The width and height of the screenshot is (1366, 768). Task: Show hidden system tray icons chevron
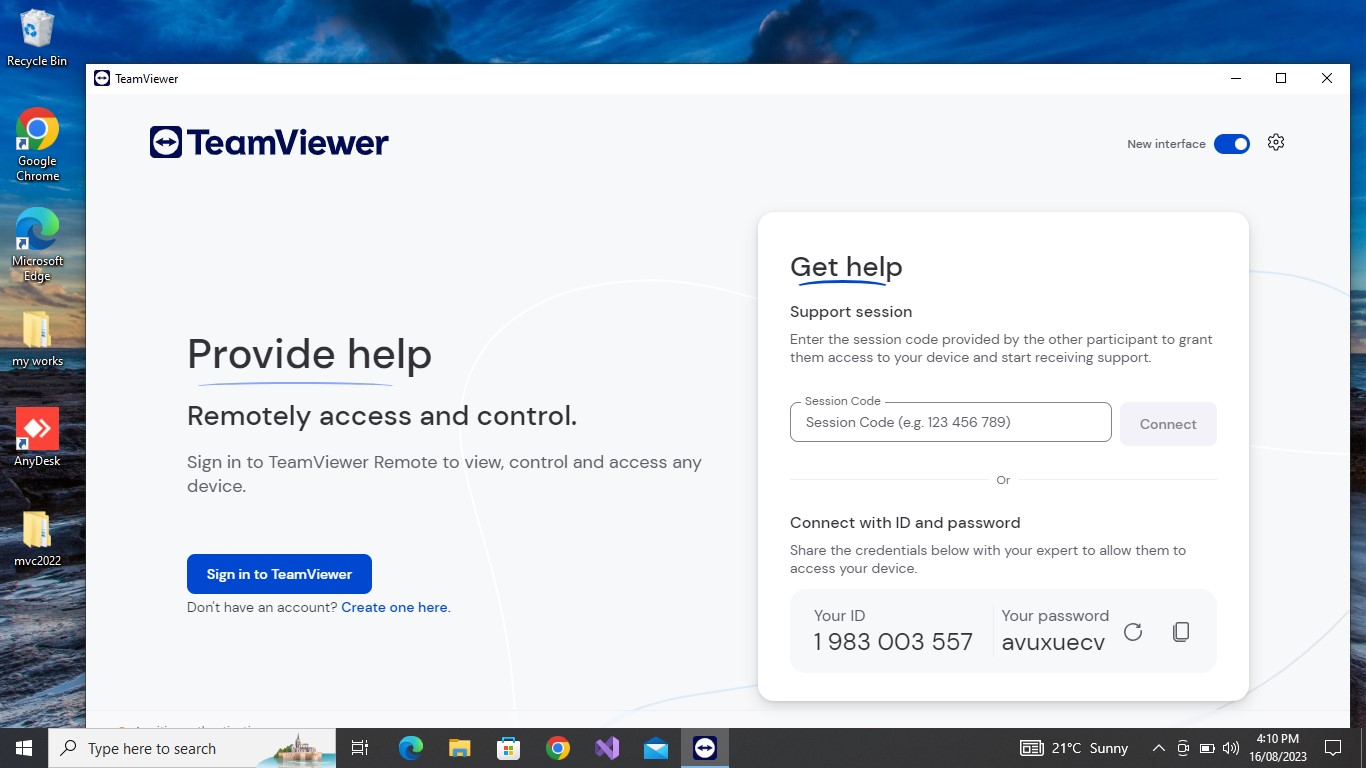tap(1158, 748)
